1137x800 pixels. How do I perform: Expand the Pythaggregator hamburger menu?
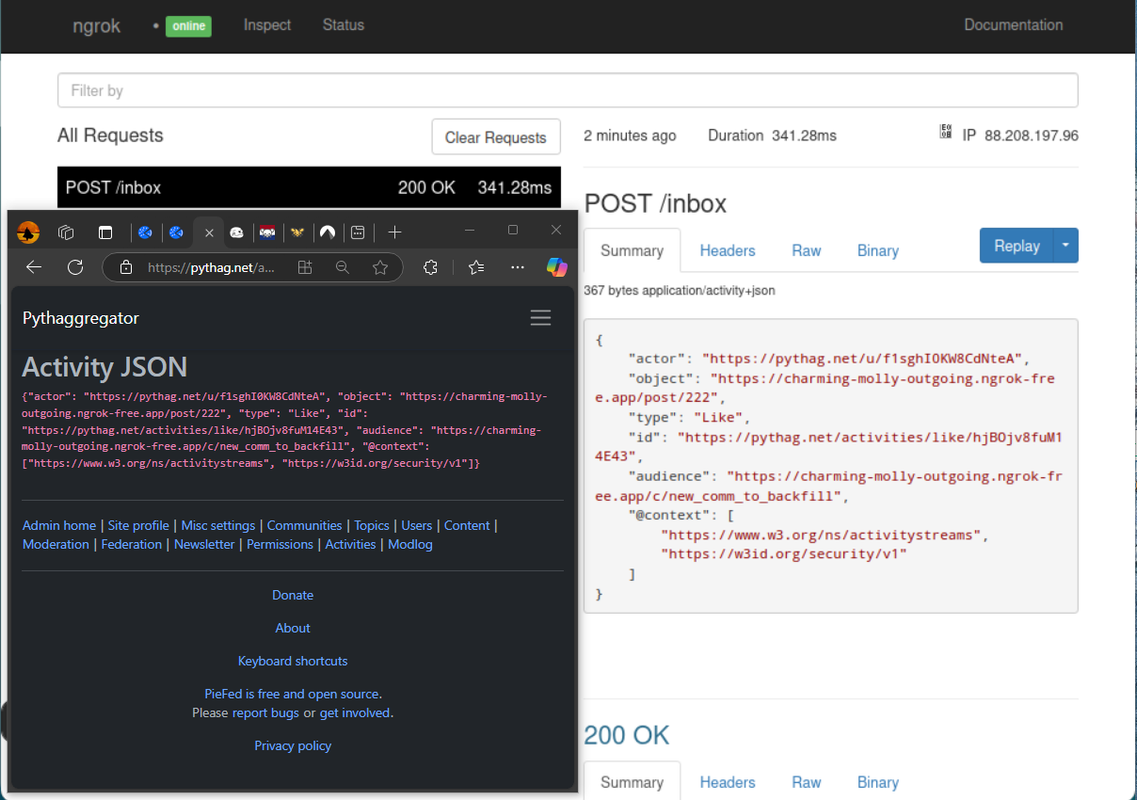pos(540,318)
